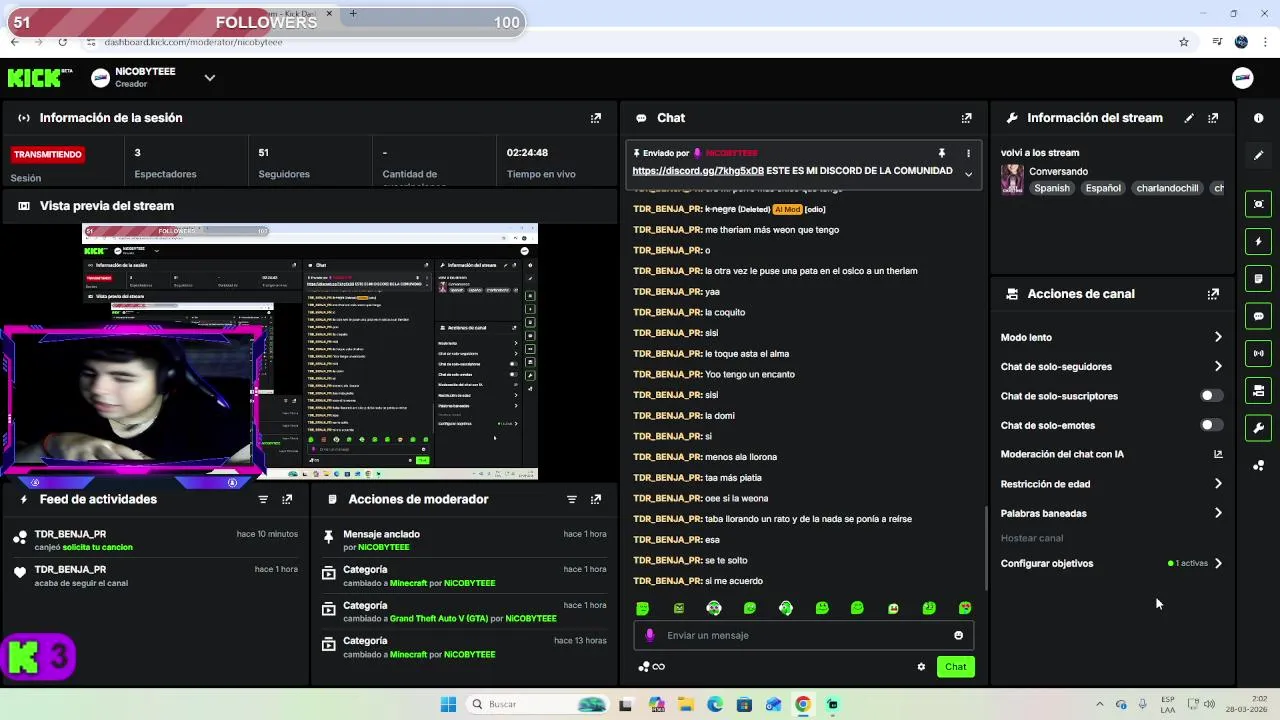Unpin the pinned chat message

point(941,153)
